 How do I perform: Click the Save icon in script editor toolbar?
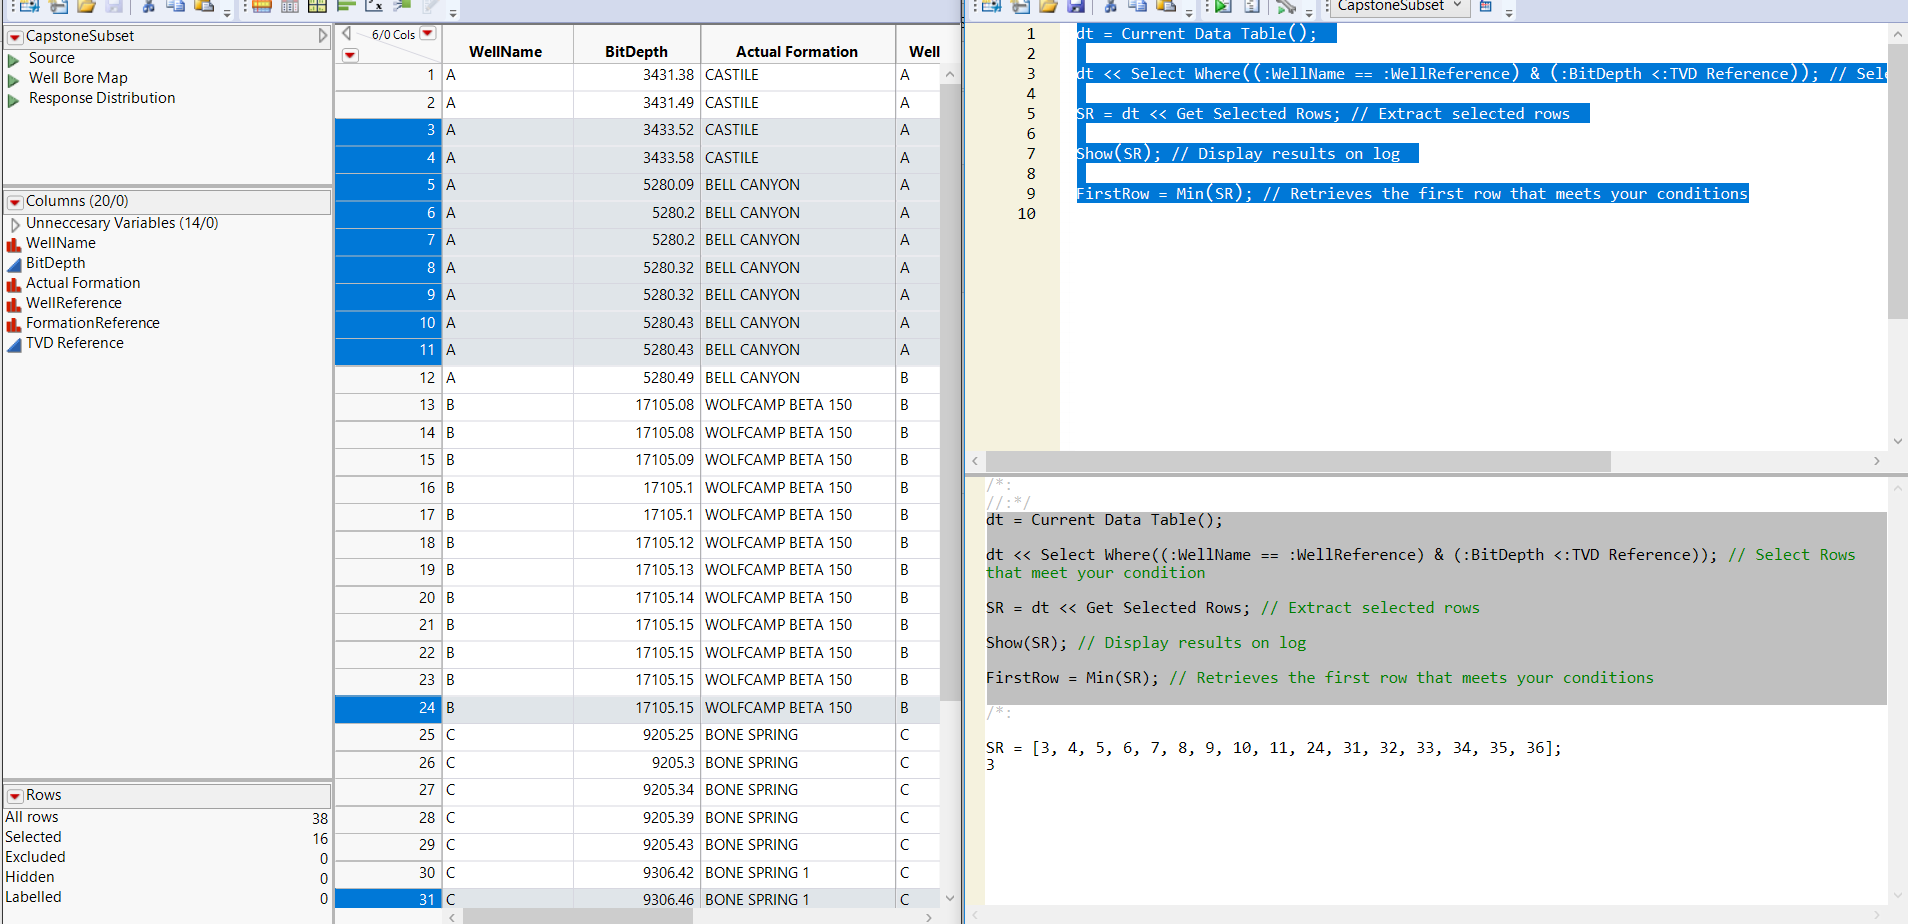click(x=1076, y=6)
